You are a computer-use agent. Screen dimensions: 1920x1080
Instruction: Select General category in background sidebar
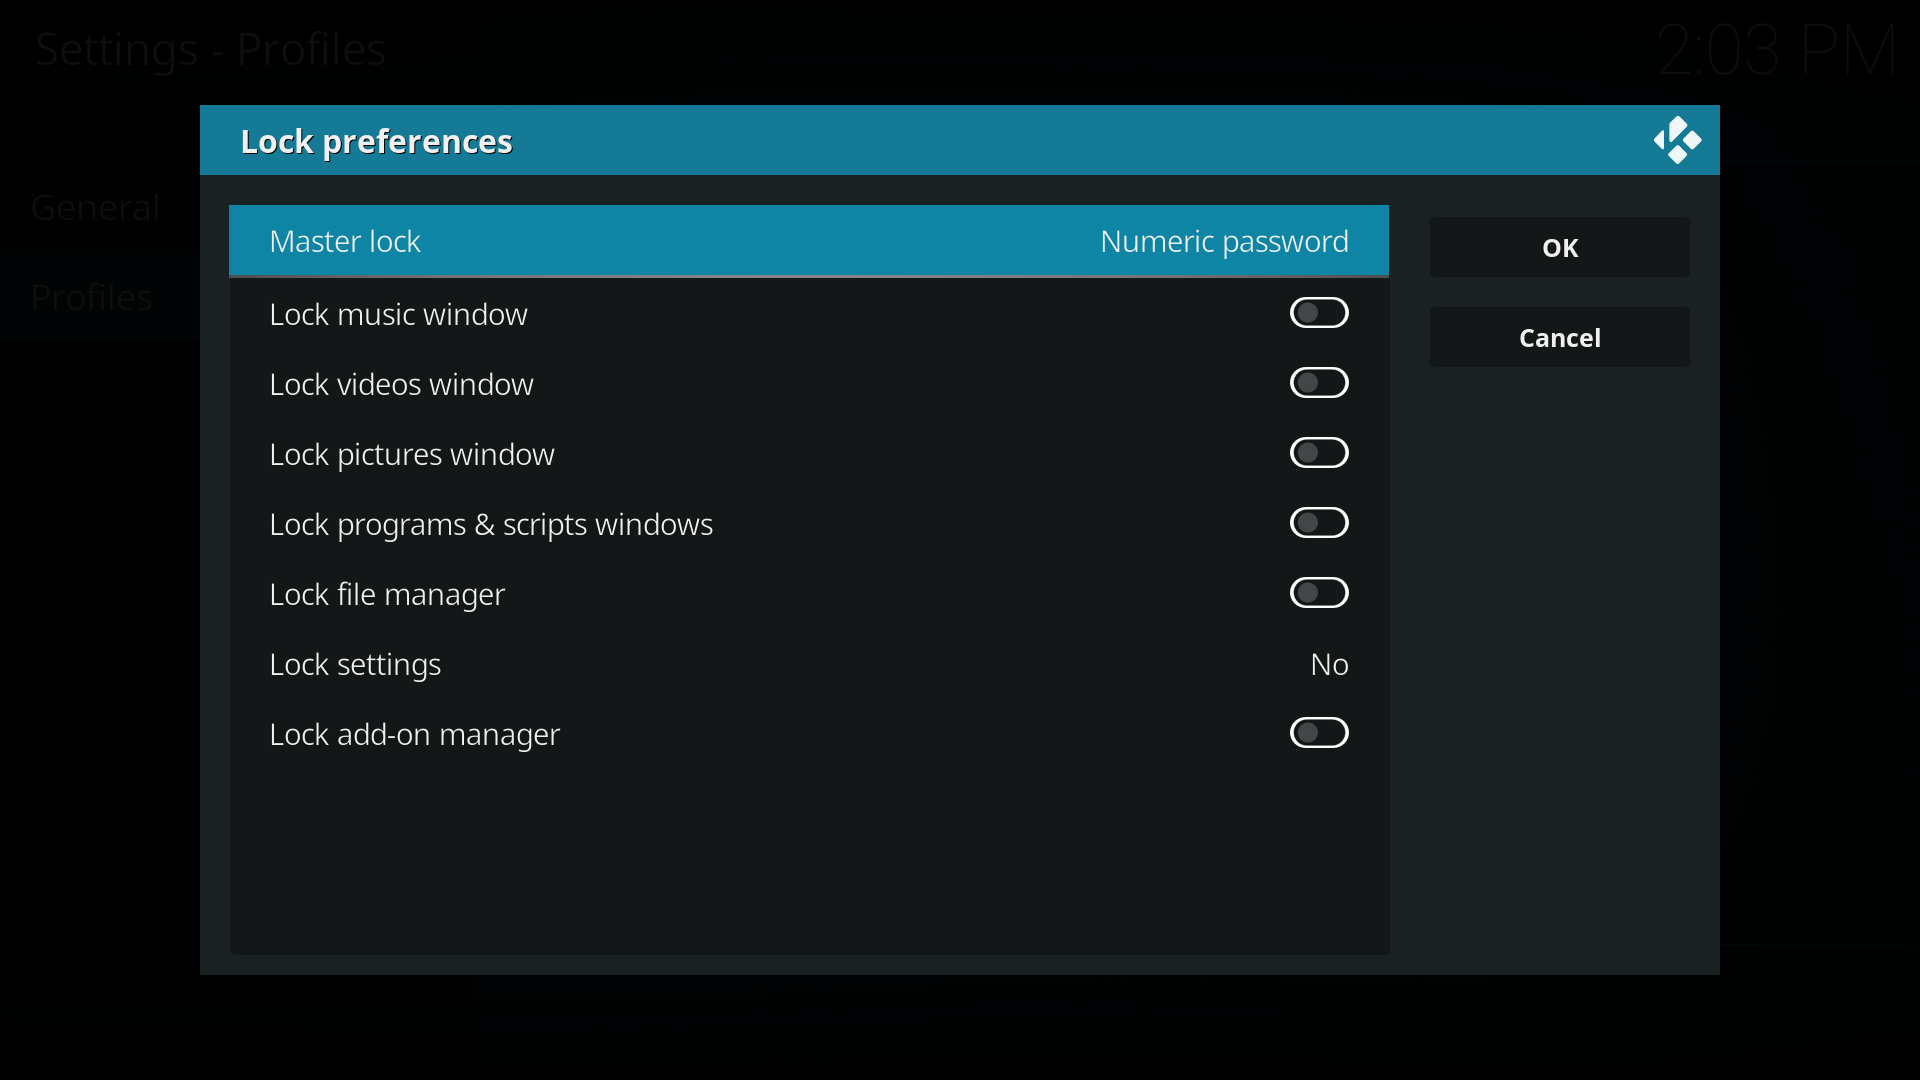coord(95,207)
